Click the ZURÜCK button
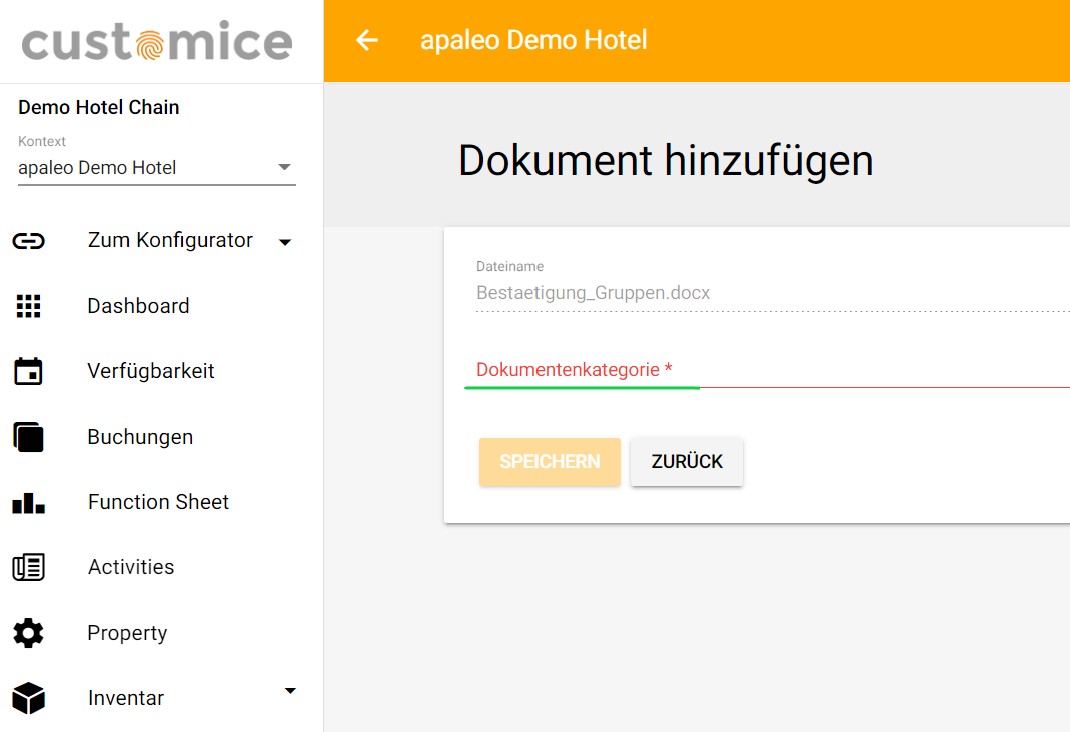The width and height of the screenshot is (1070, 732). tap(687, 462)
